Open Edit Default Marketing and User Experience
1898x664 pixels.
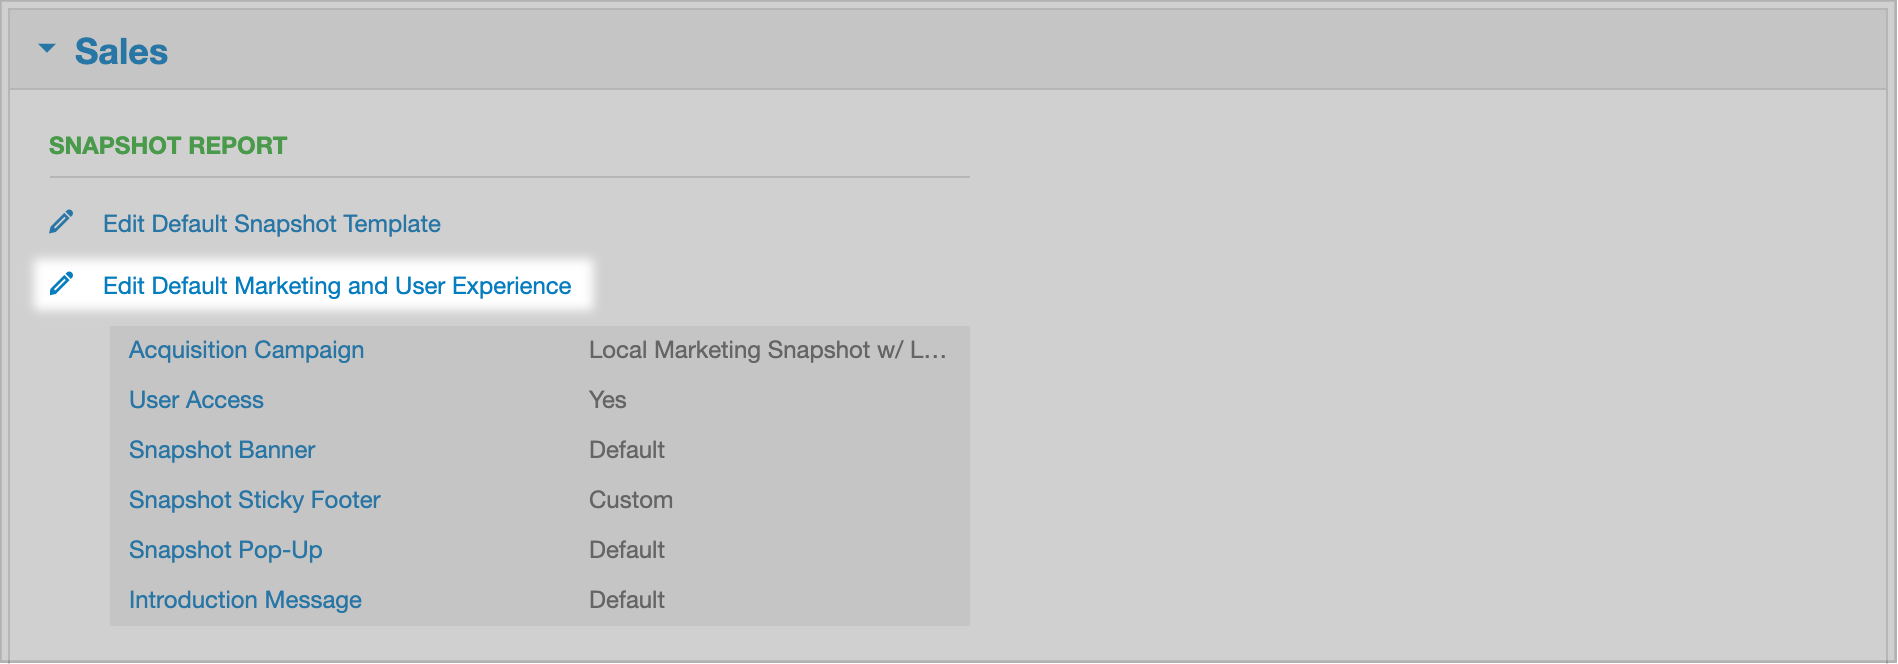tap(337, 286)
